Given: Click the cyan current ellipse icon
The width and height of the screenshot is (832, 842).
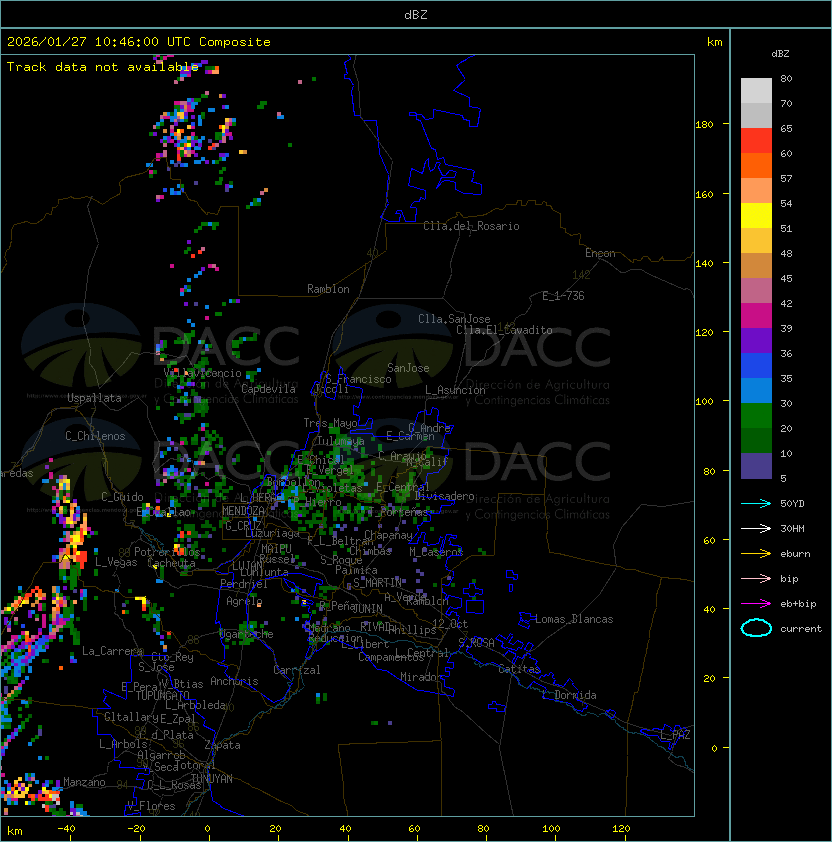Looking at the screenshot, I should [x=756, y=628].
